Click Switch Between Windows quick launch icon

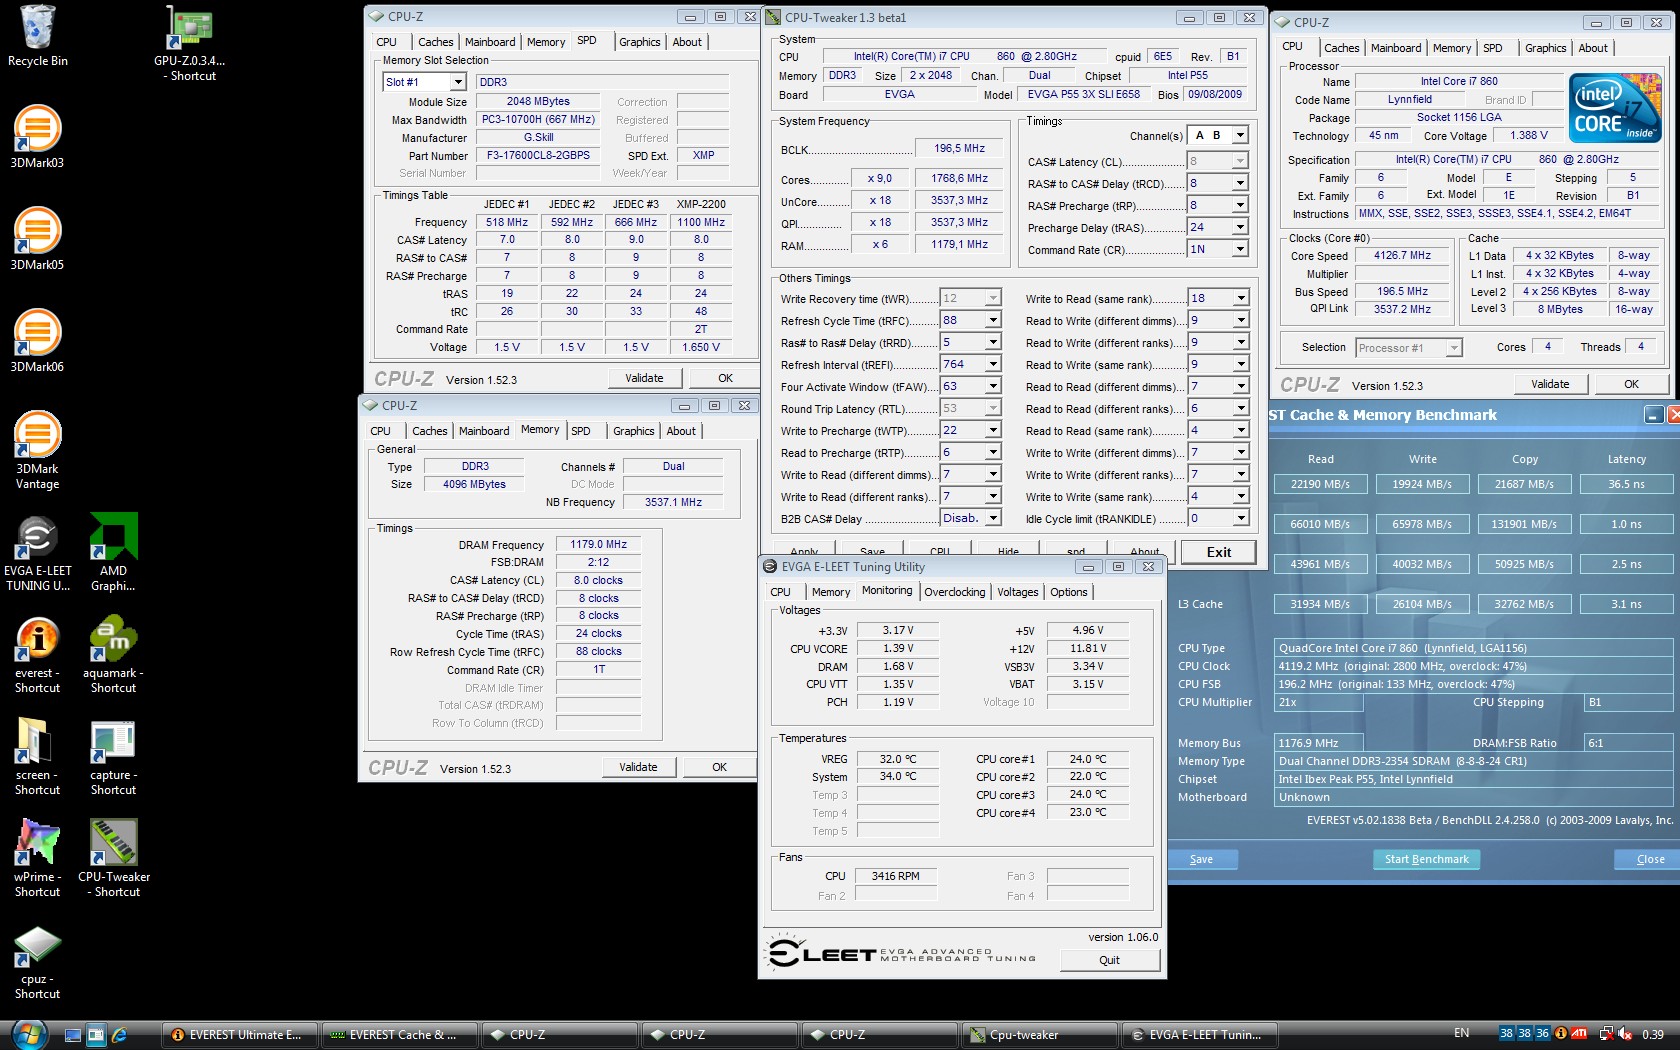[96, 1035]
